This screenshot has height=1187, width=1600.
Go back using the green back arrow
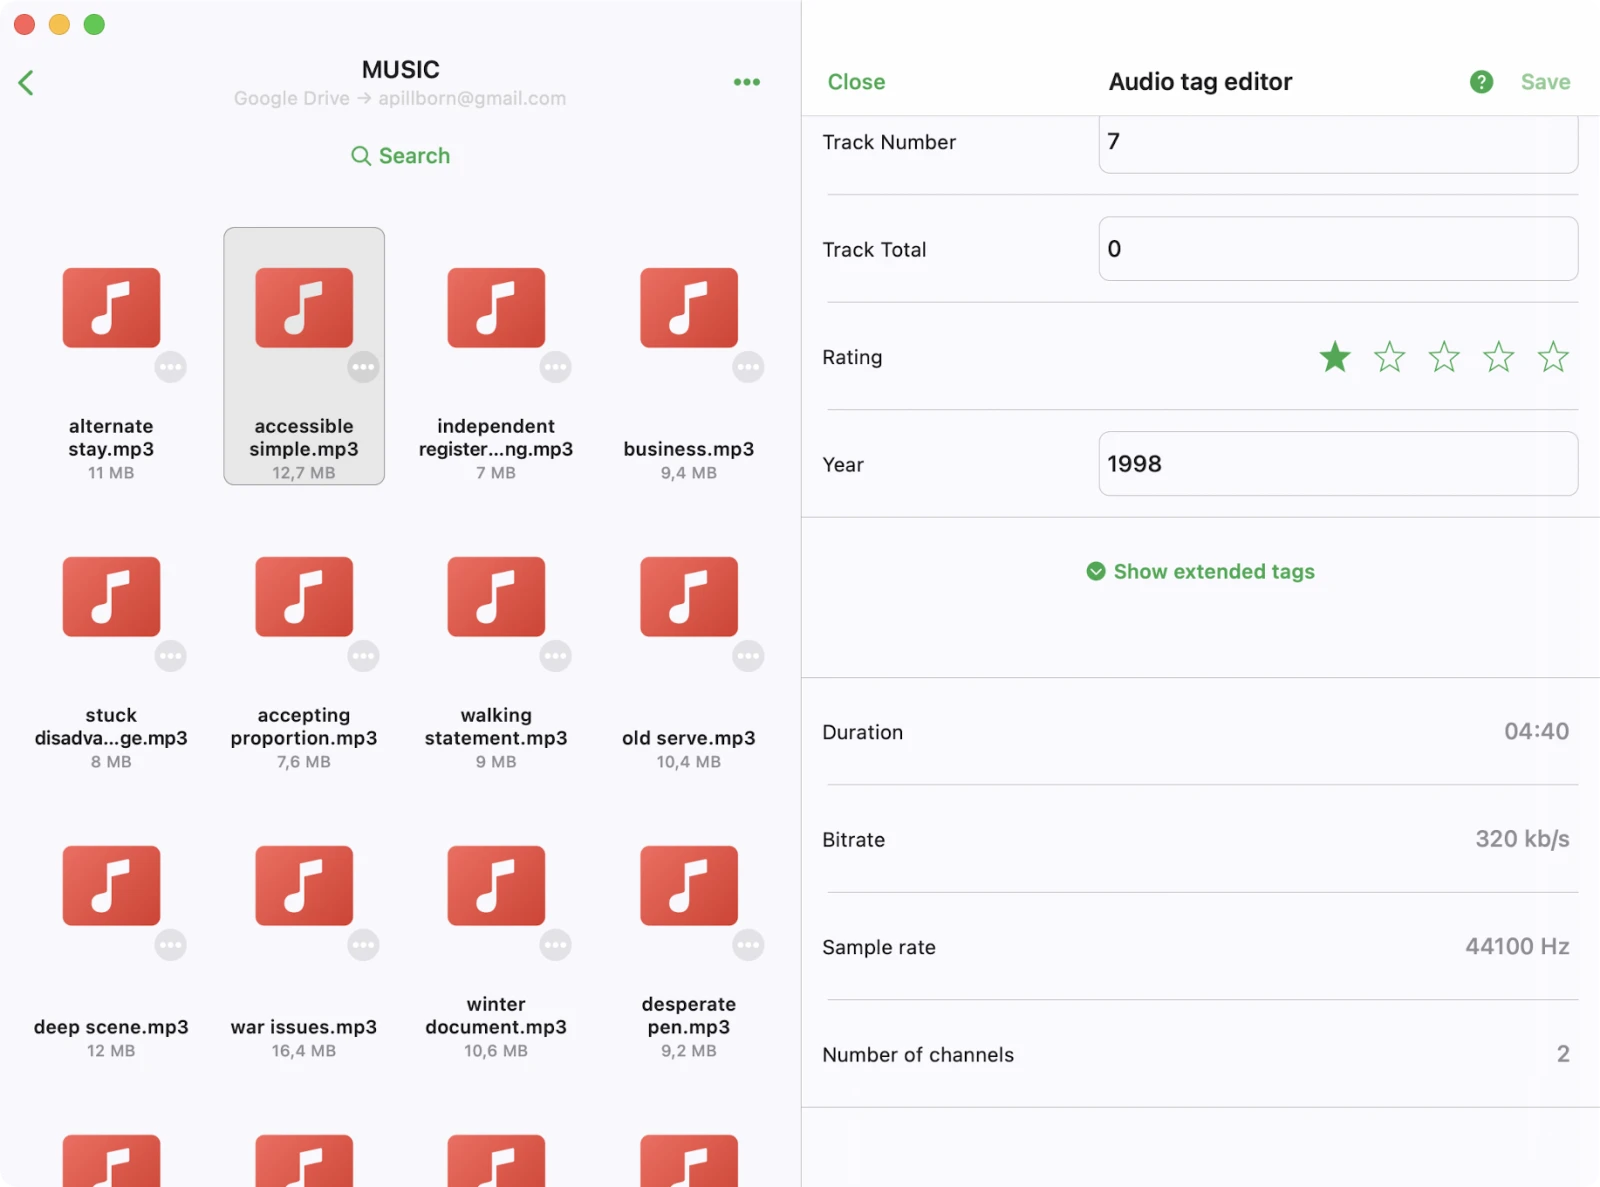pyautogui.click(x=27, y=83)
